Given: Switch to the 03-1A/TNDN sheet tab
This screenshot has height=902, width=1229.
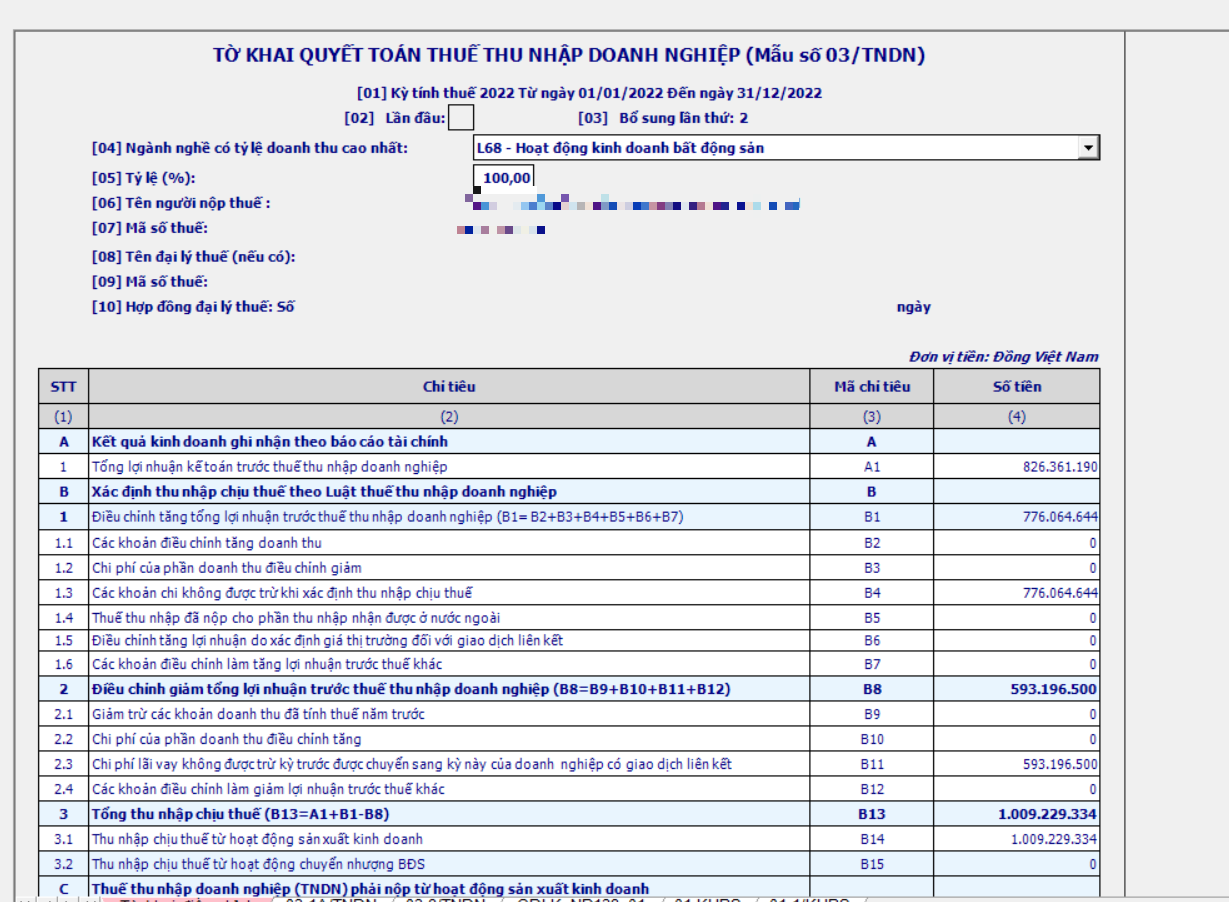Looking at the screenshot, I should pos(330,899).
